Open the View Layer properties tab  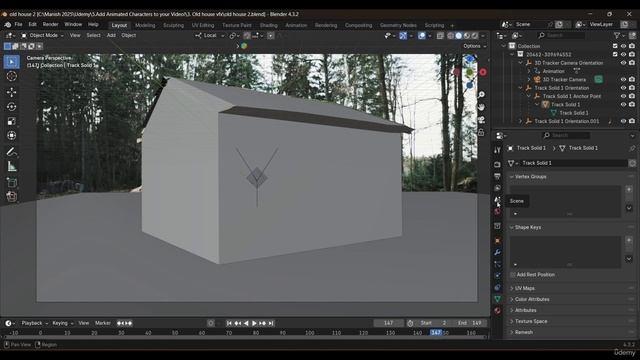click(x=497, y=188)
